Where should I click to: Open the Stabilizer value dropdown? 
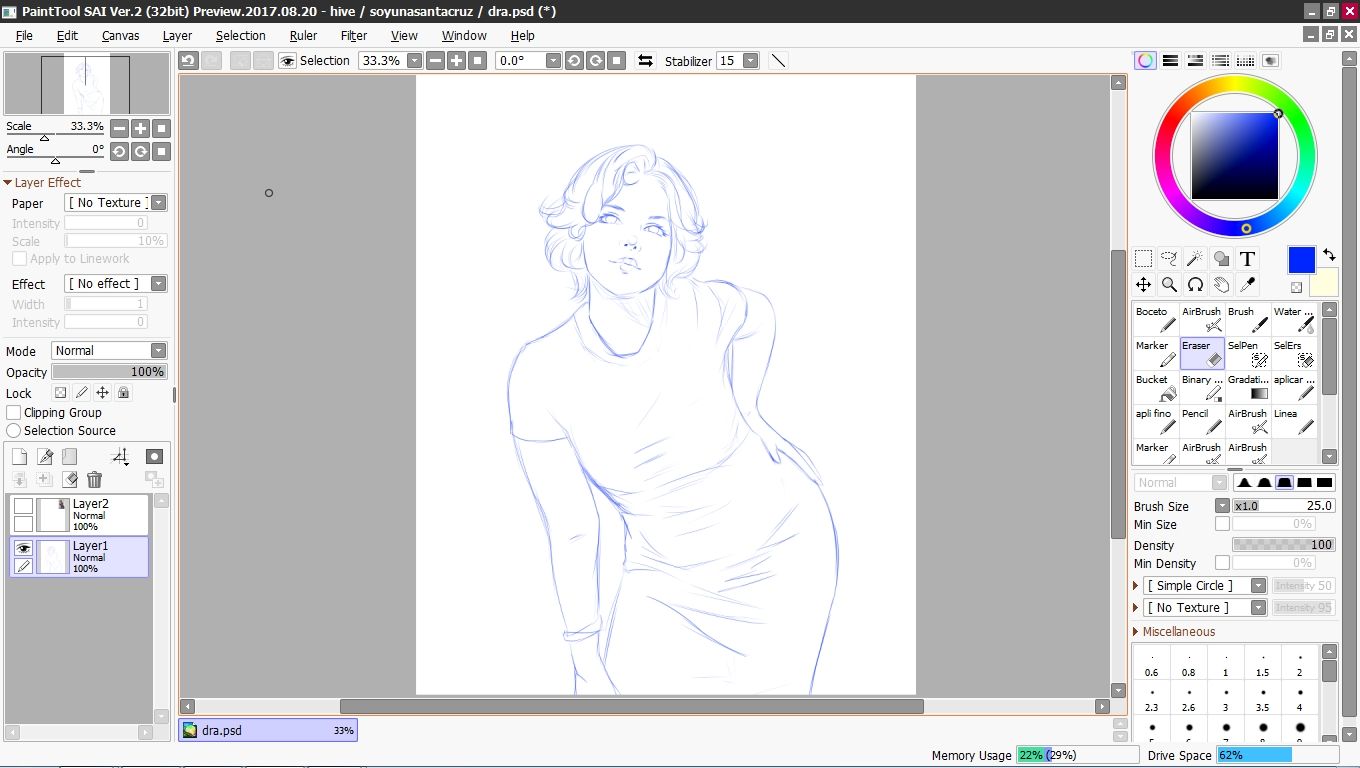[x=750, y=61]
